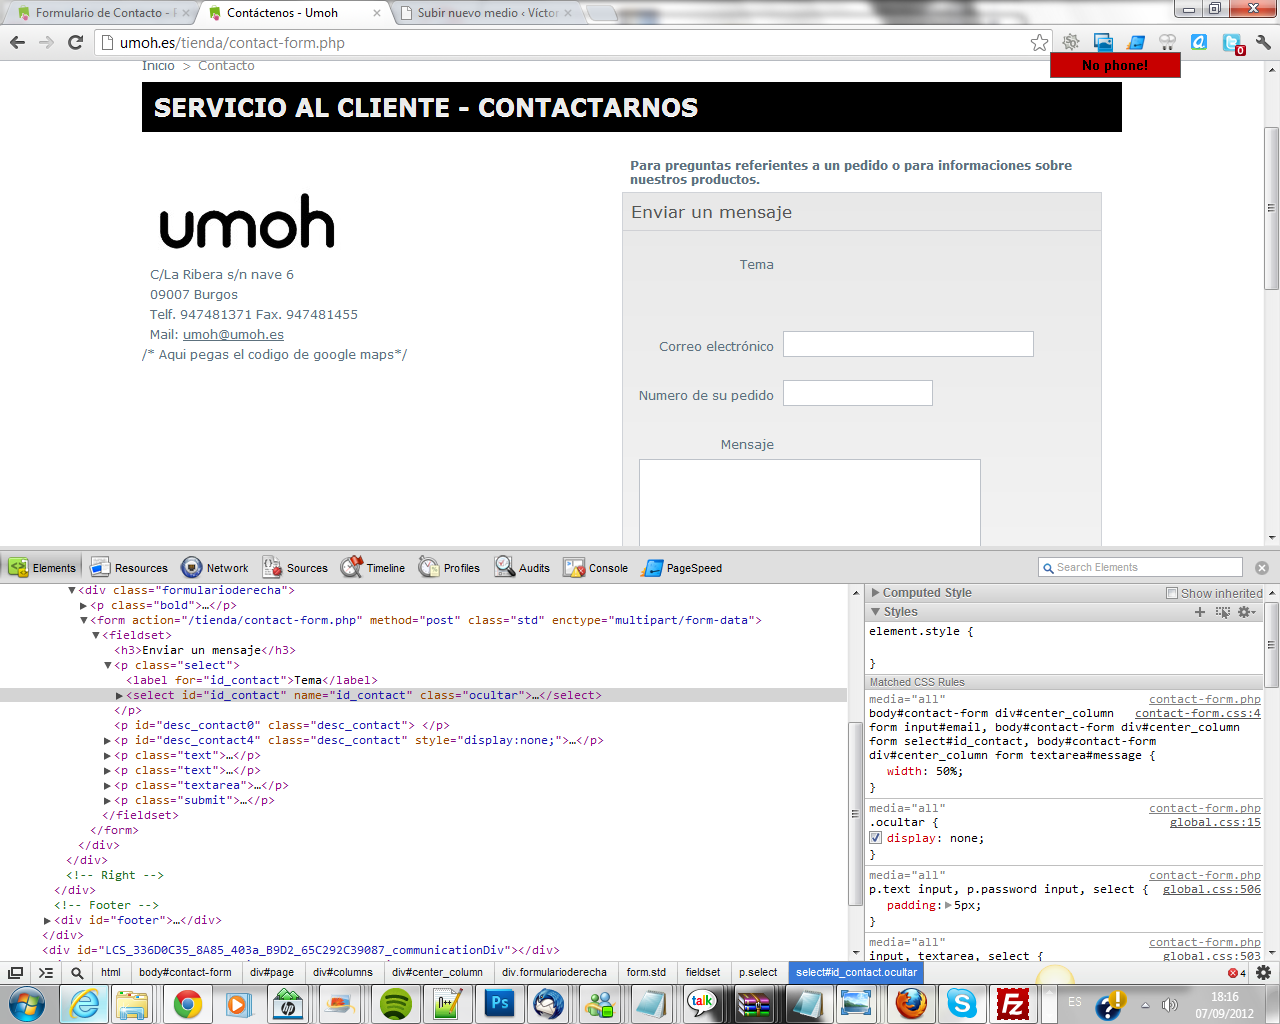This screenshot has height=1024, width=1280.
Task: Expand the Computed Style section
Action: click(x=876, y=593)
